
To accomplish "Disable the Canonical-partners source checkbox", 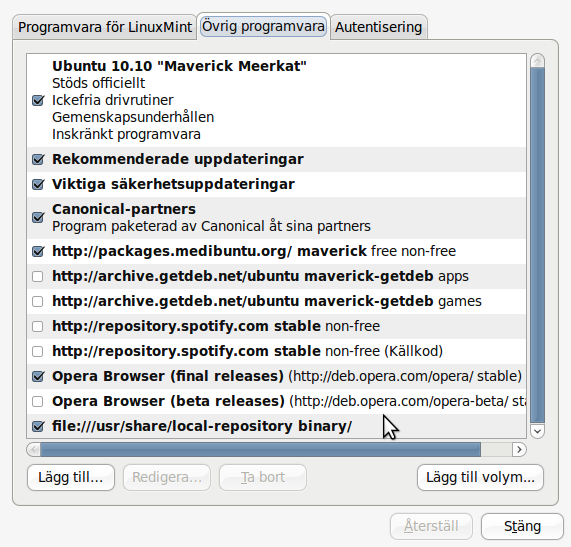I will (38, 217).
